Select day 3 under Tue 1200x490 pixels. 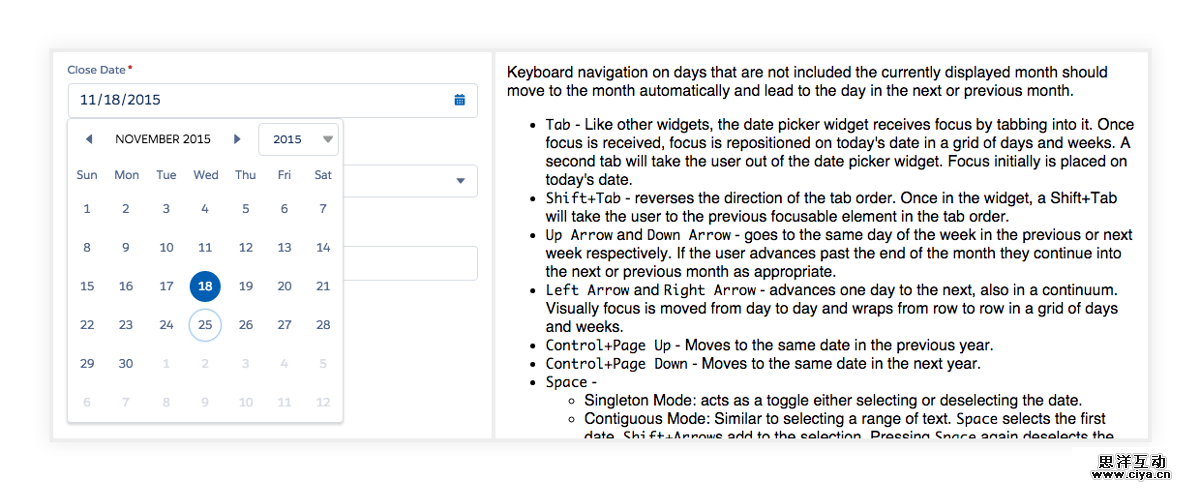pyautogui.click(x=166, y=209)
